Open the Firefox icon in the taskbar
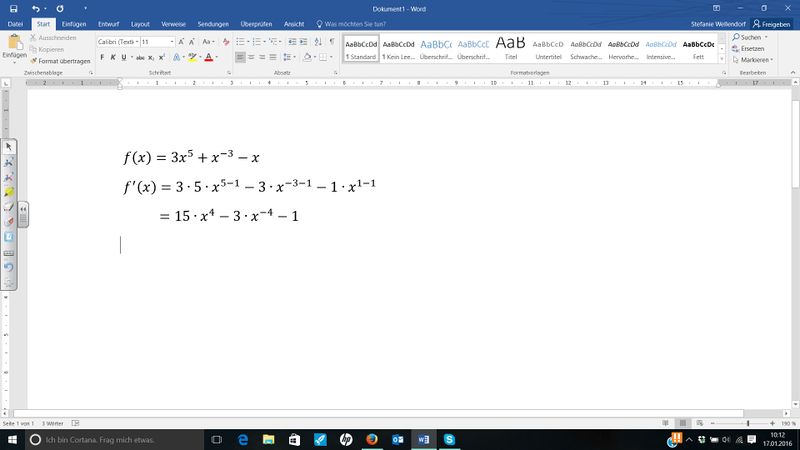The height and width of the screenshot is (450, 800). coord(372,440)
